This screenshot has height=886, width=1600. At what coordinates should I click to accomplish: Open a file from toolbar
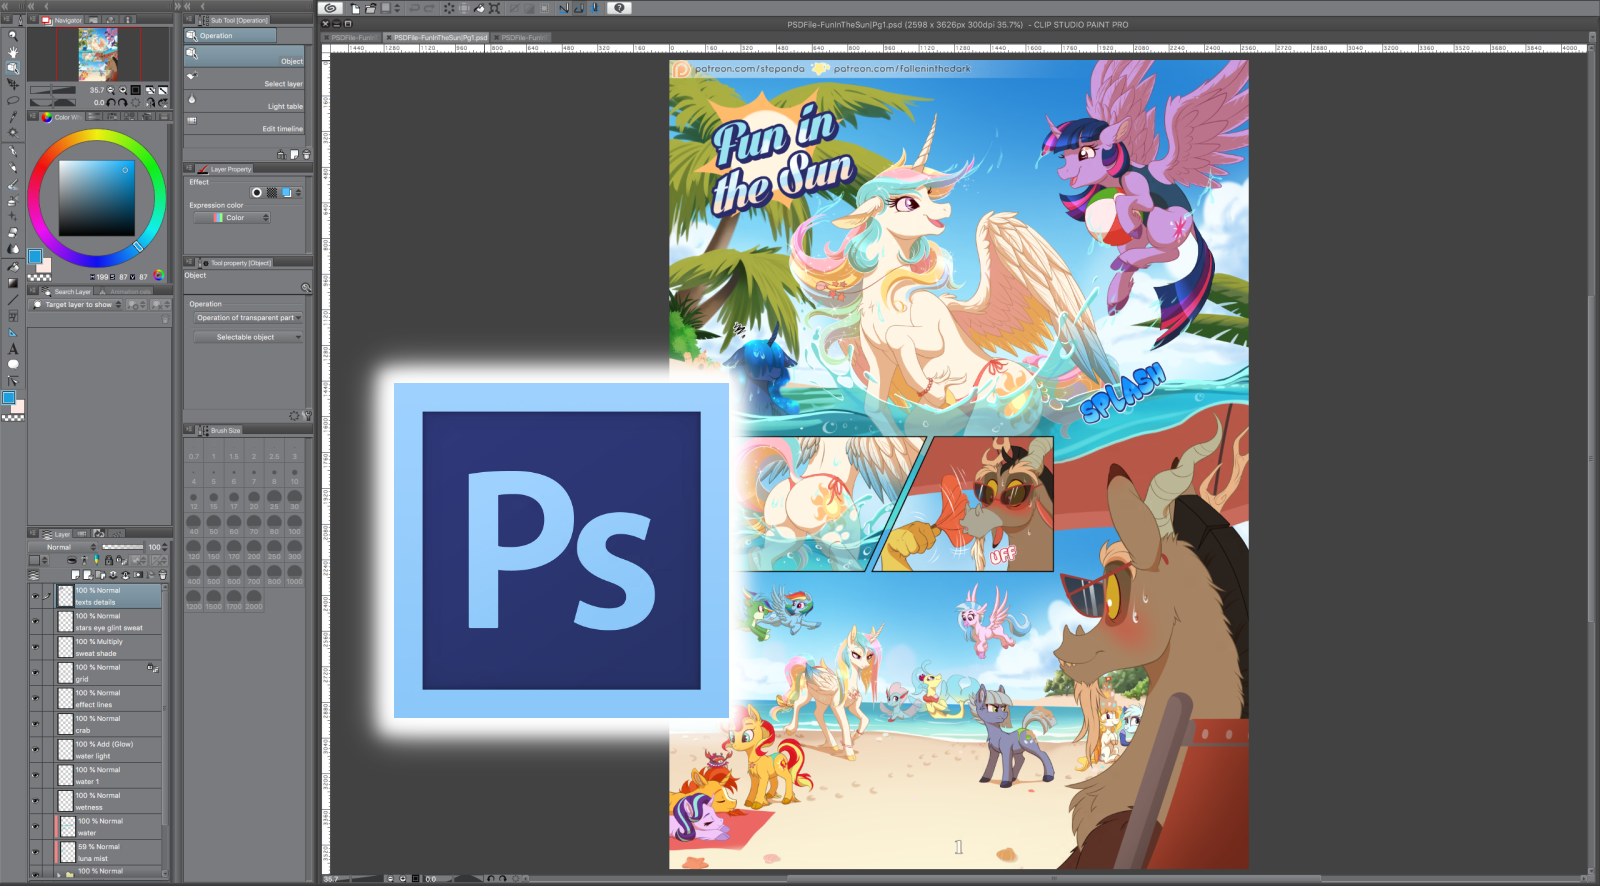click(x=371, y=8)
